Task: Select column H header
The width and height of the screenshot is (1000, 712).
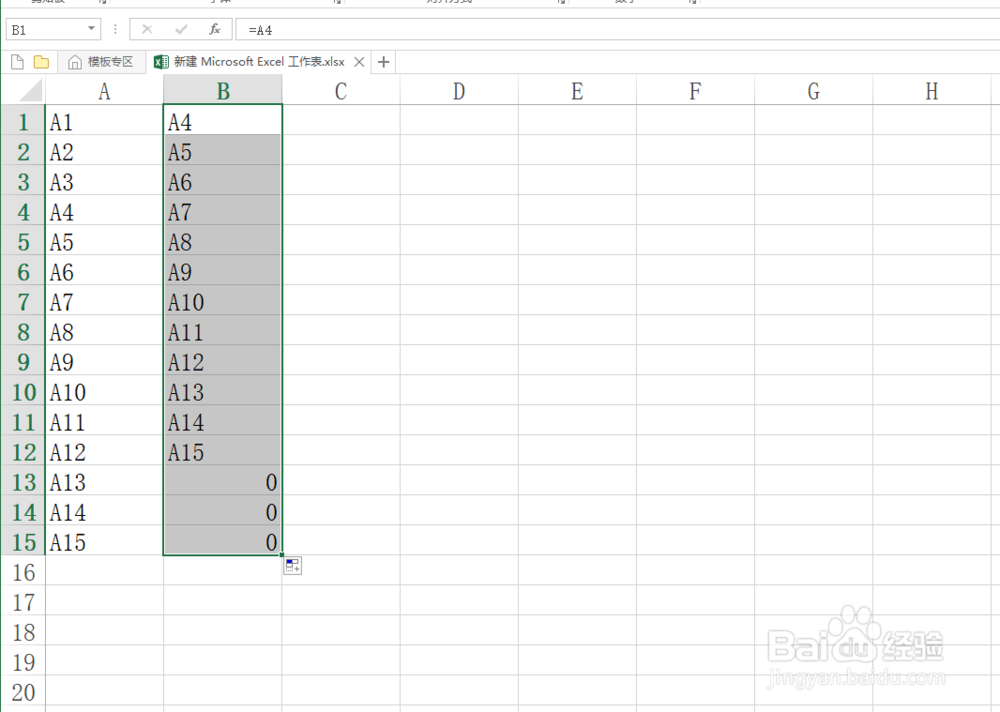Action: click(x=931, y=90)
